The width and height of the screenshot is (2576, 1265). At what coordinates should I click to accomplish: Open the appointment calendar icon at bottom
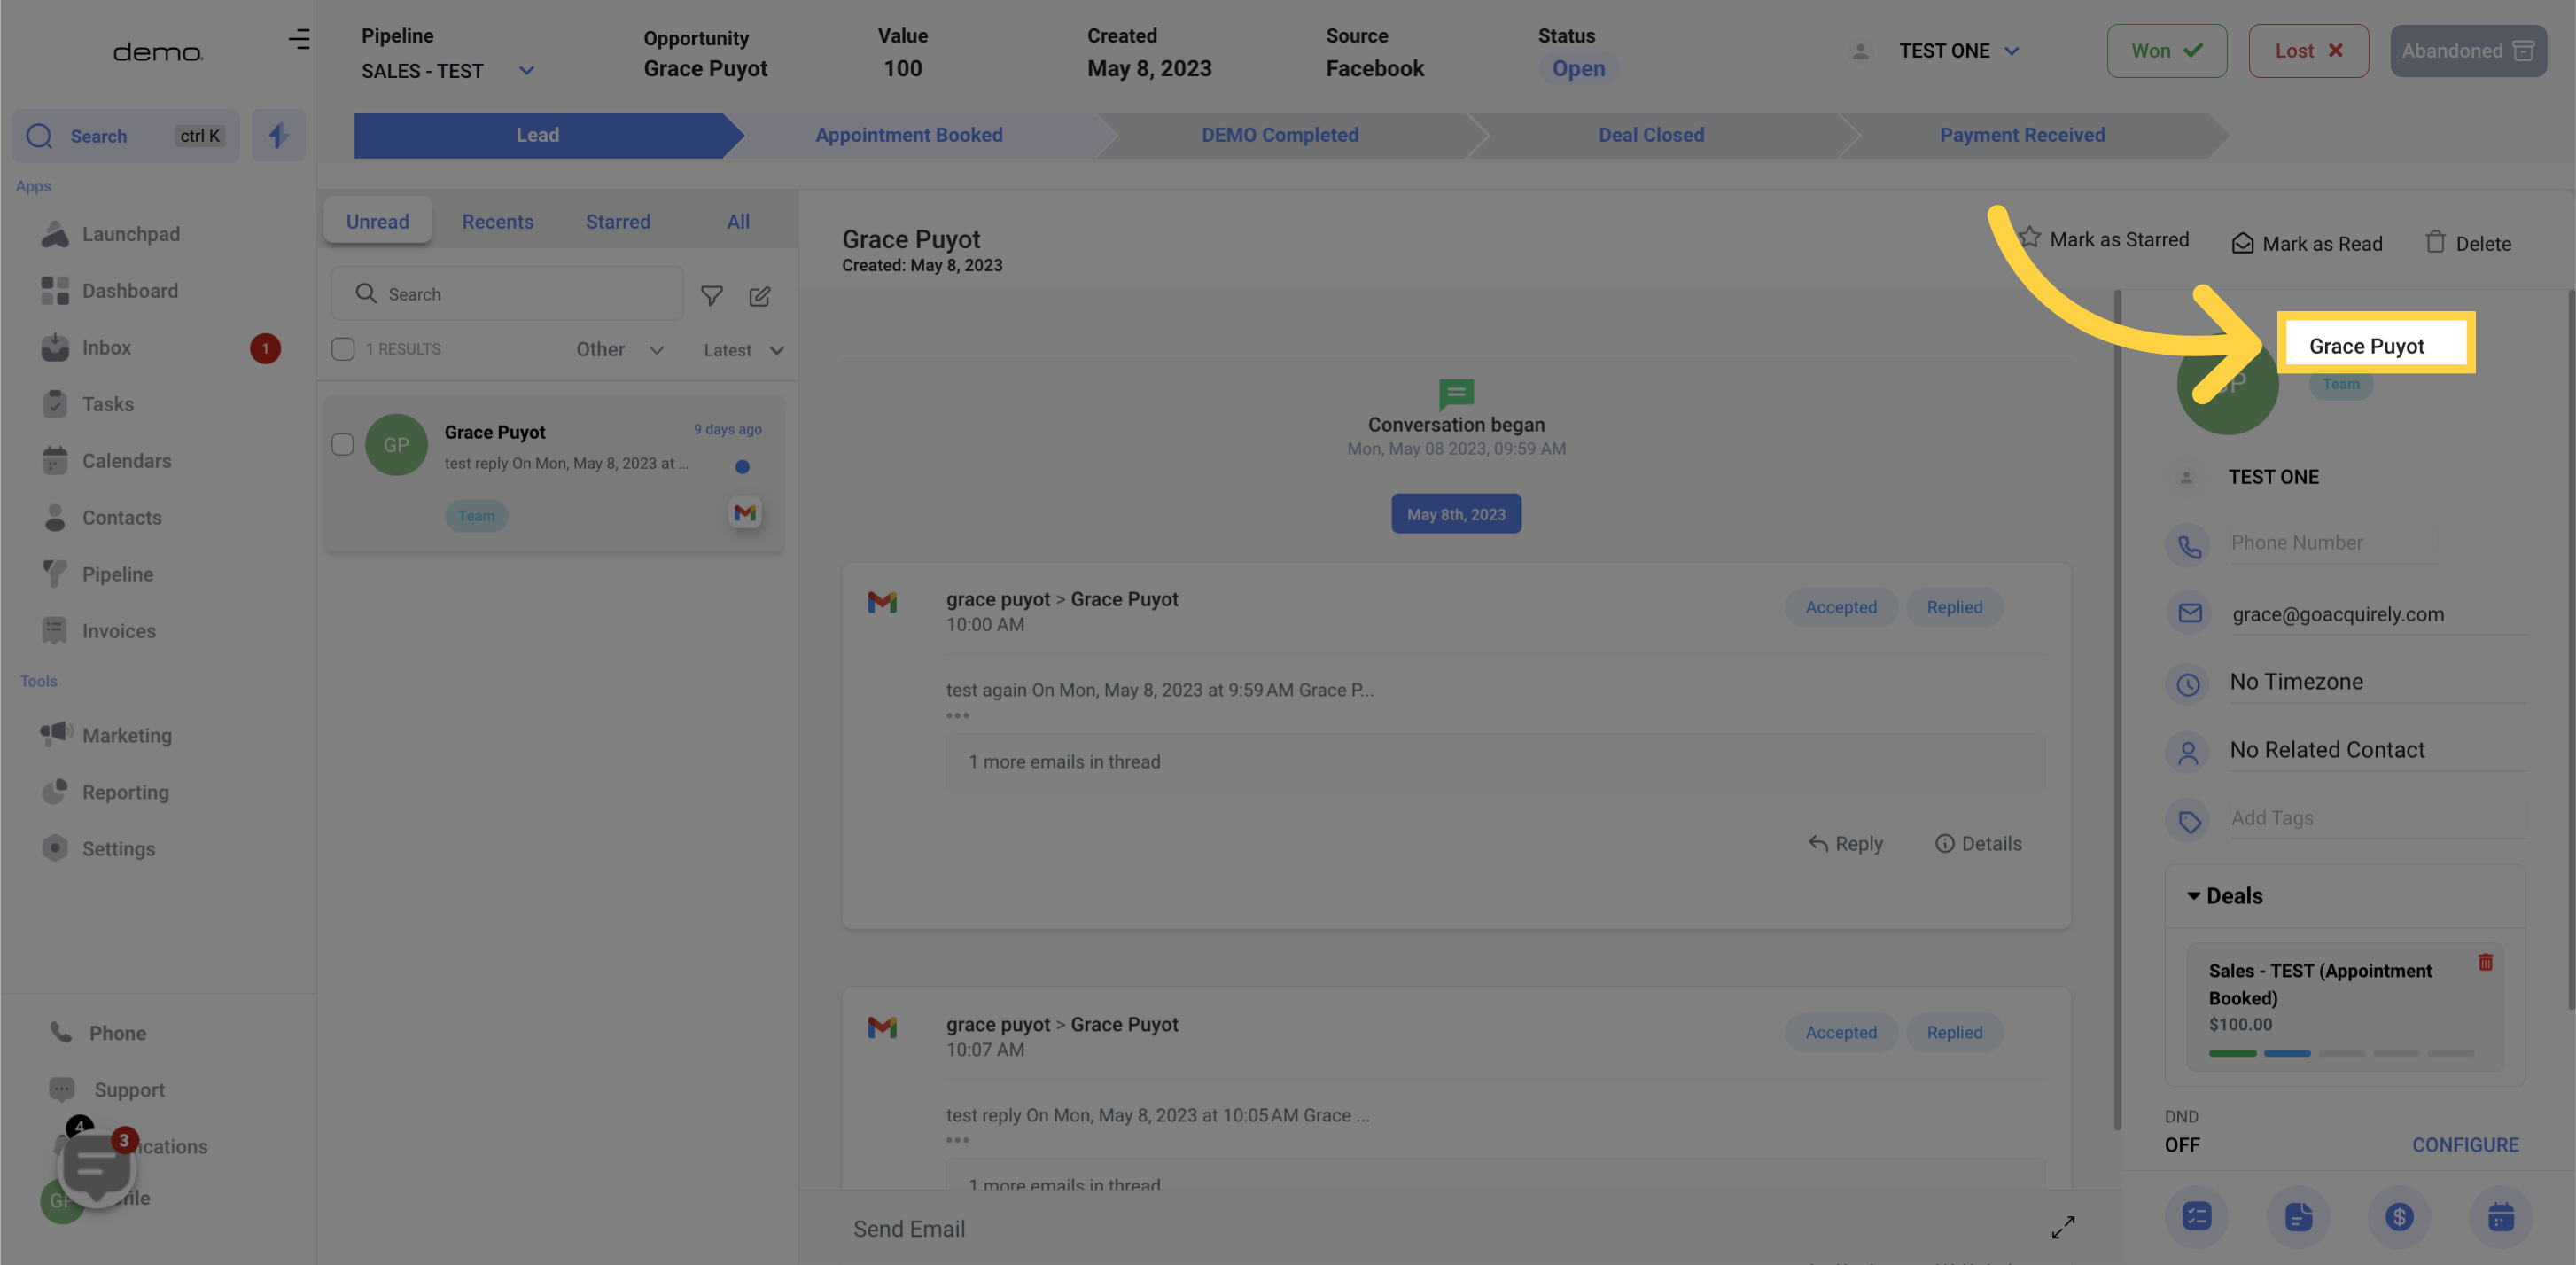click(2500, 1217)
